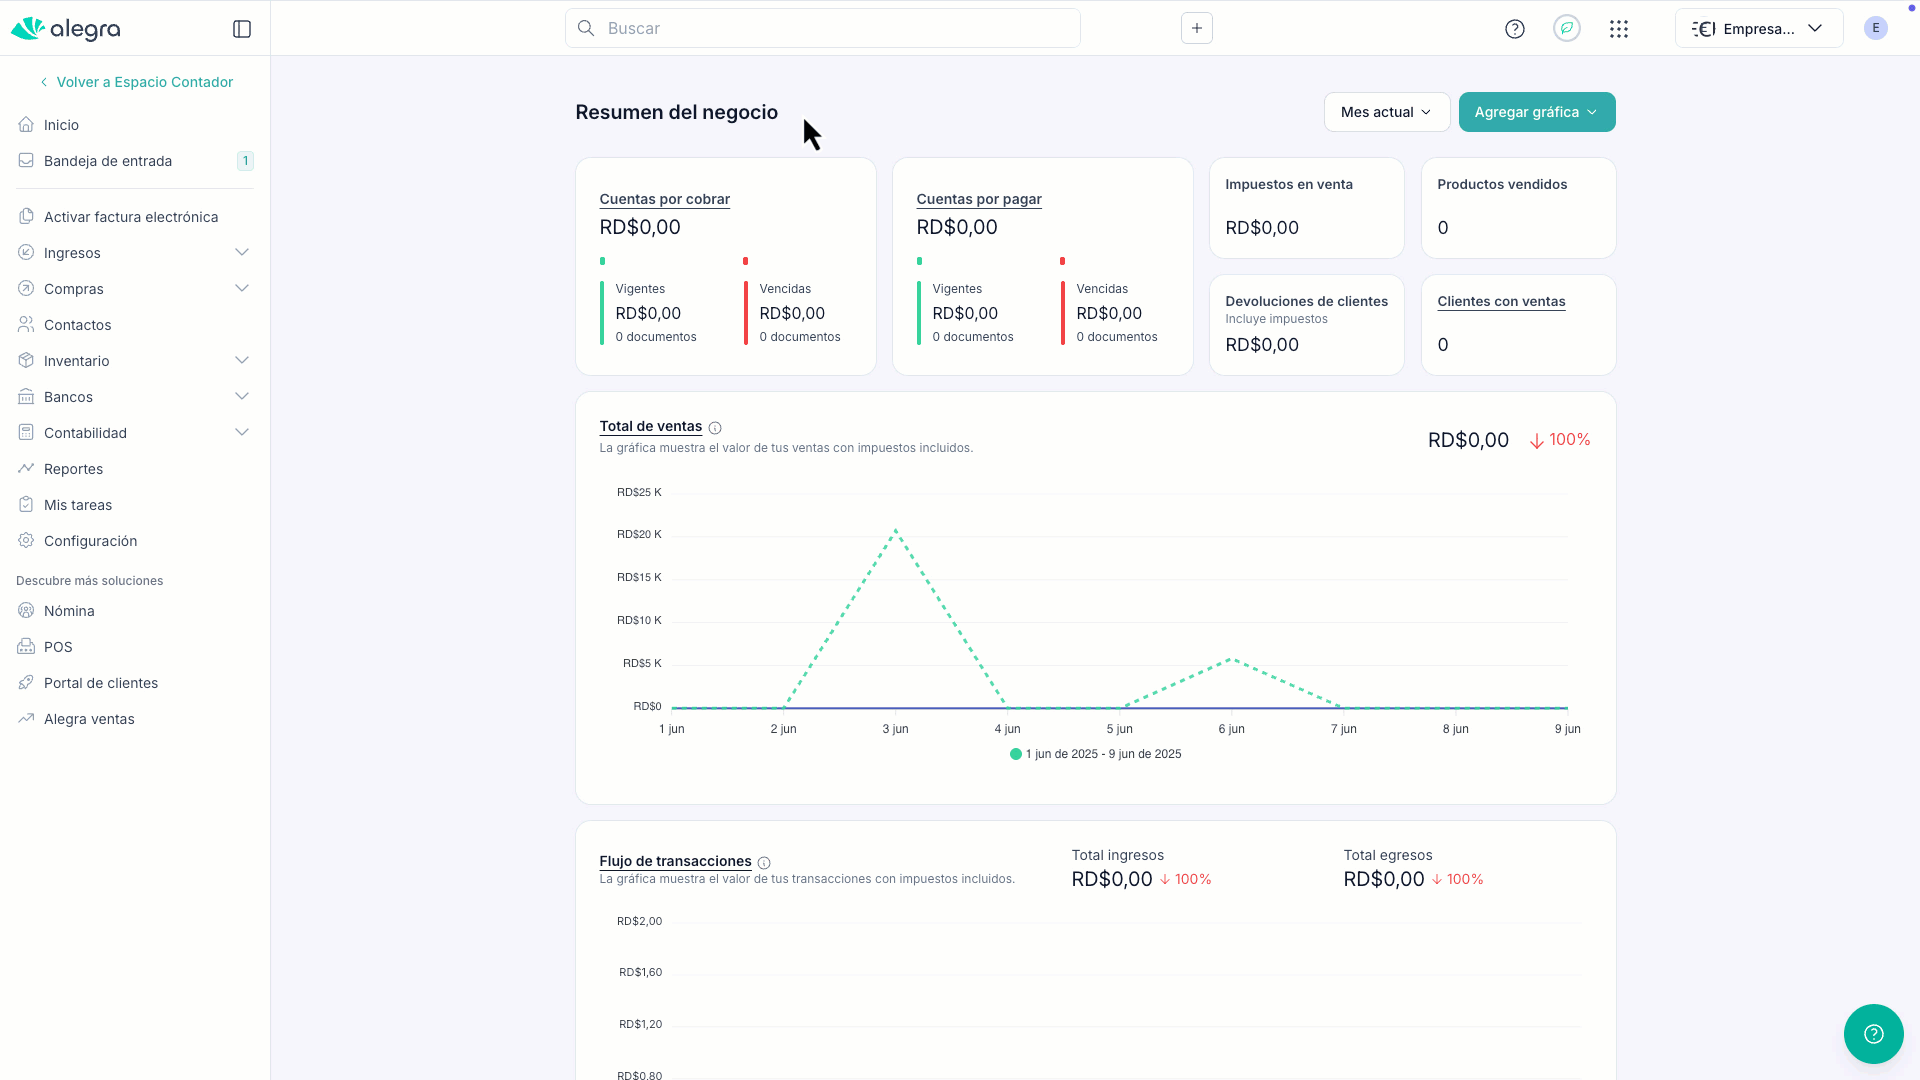Collapse the sidebar with the panel icon
1920x1080 pixels.
[242, 29]
